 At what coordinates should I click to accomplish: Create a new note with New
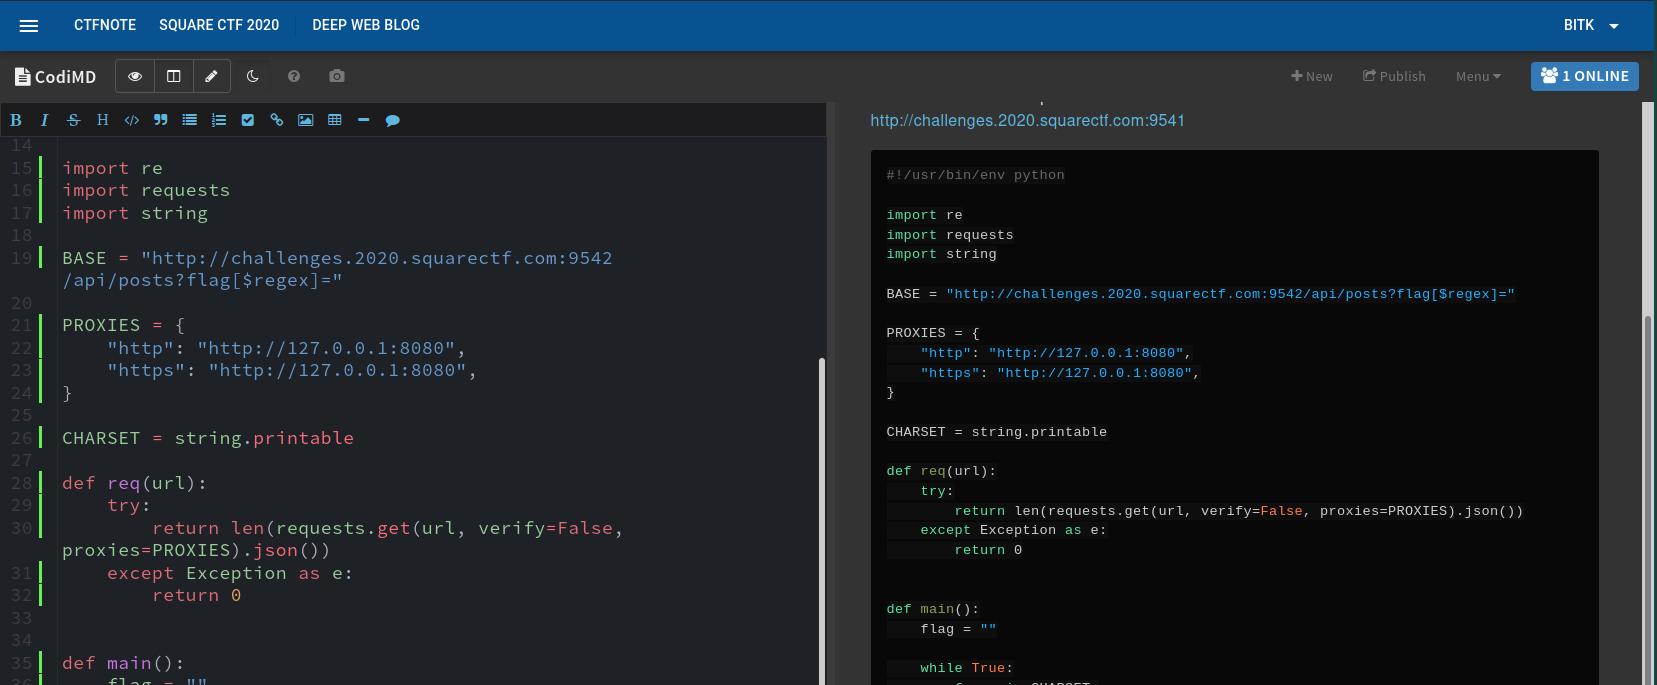pyautogui.click(x=1312, y=76)
